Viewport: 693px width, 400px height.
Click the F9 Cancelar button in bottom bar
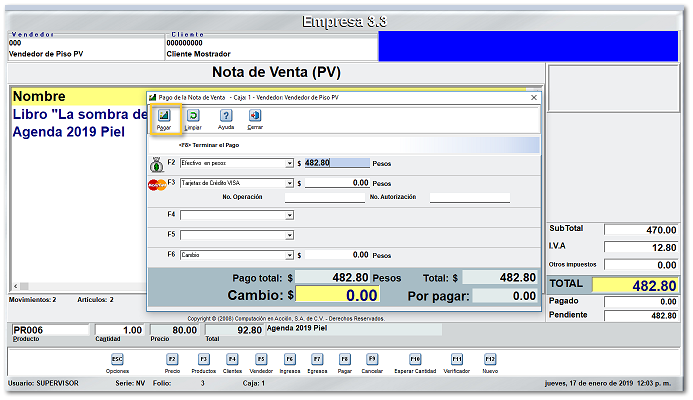coord(372,358)
